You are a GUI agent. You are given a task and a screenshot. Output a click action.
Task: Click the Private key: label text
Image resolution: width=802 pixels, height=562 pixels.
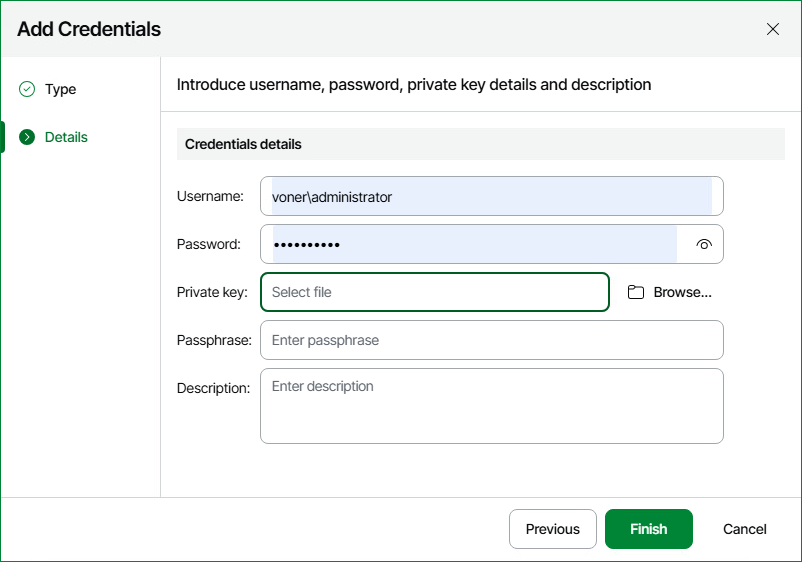pos(212,292)
